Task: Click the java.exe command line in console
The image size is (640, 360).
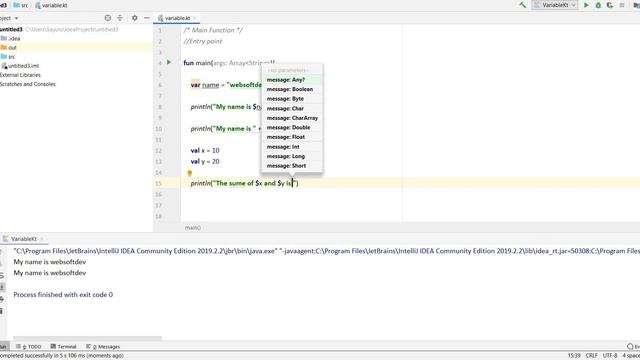Action: [x=327, y=251]
